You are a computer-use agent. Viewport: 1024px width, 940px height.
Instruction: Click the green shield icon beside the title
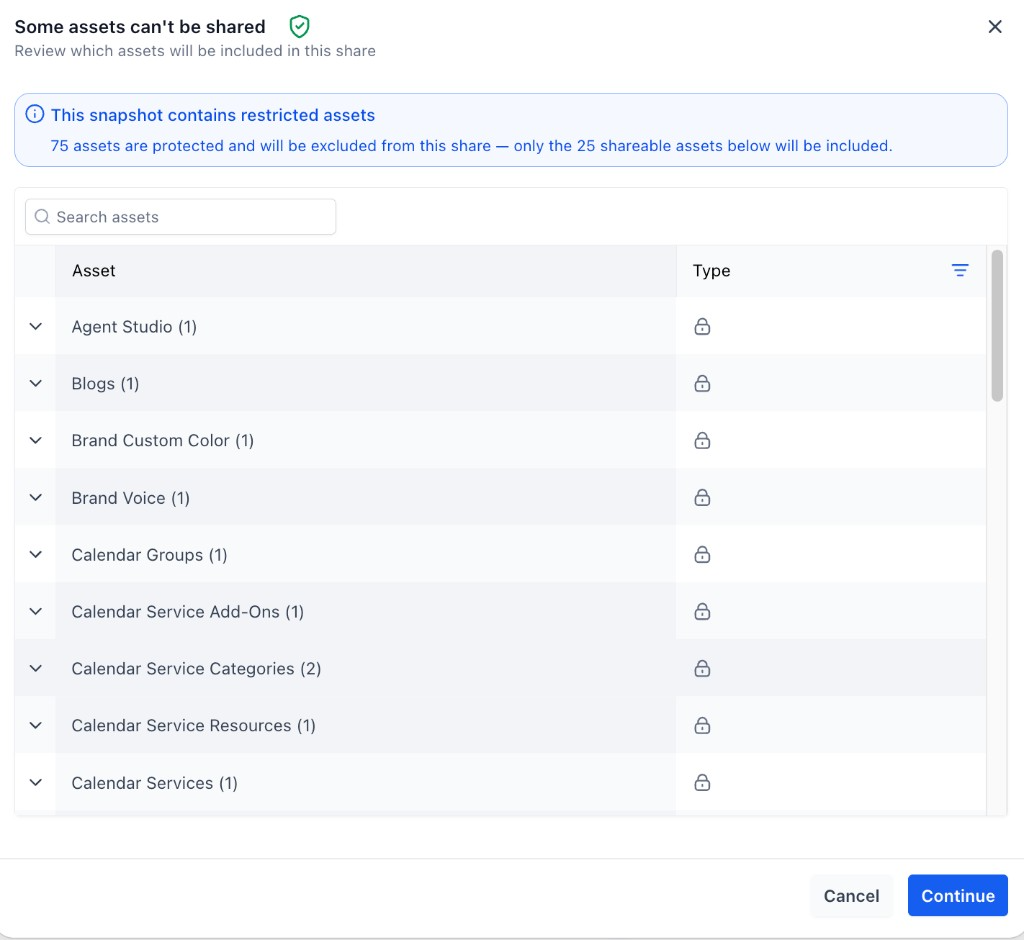click(x=299, y=27)
